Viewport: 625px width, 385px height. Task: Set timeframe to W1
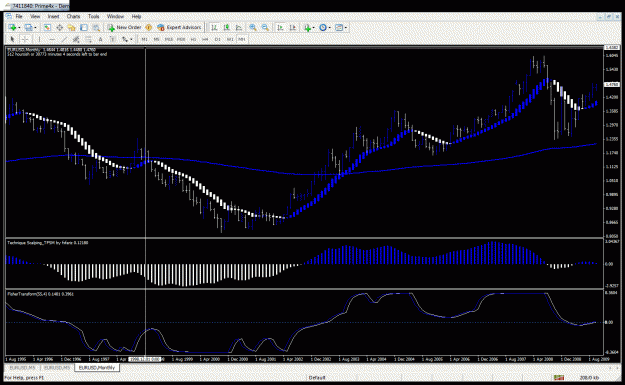pos(230,39)
